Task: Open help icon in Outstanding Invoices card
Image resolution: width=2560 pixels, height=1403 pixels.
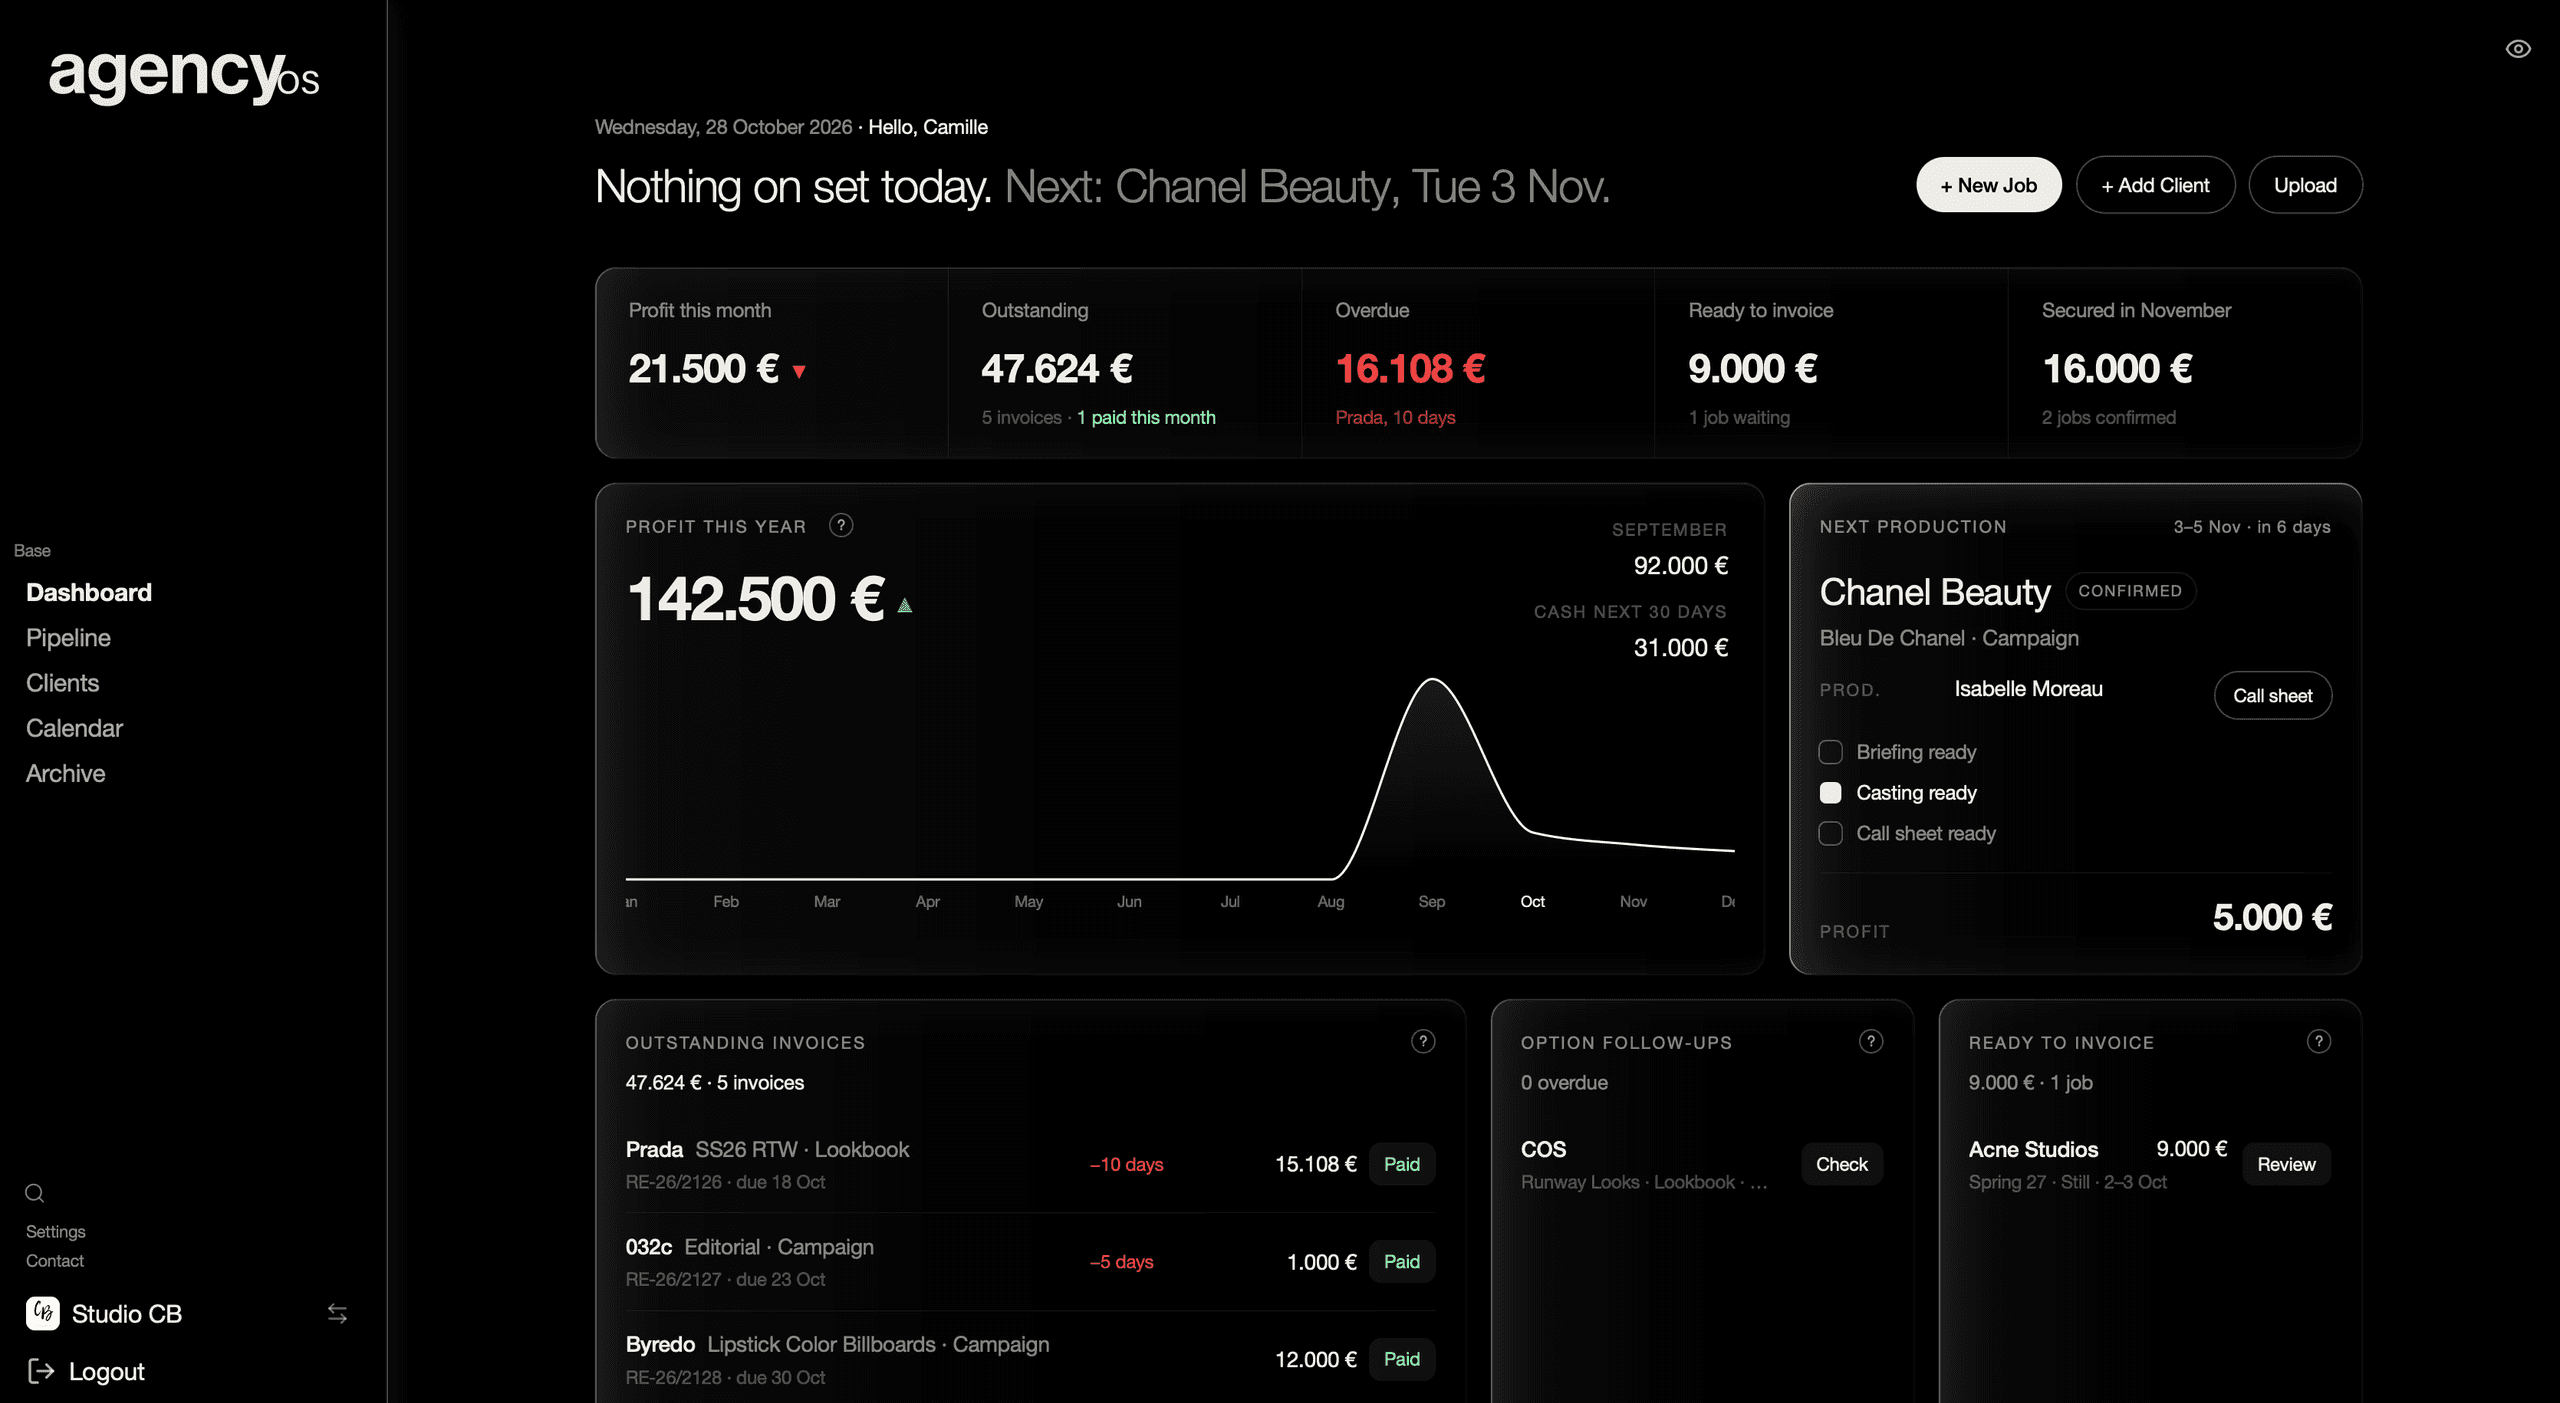Action: point(1423,1042)
